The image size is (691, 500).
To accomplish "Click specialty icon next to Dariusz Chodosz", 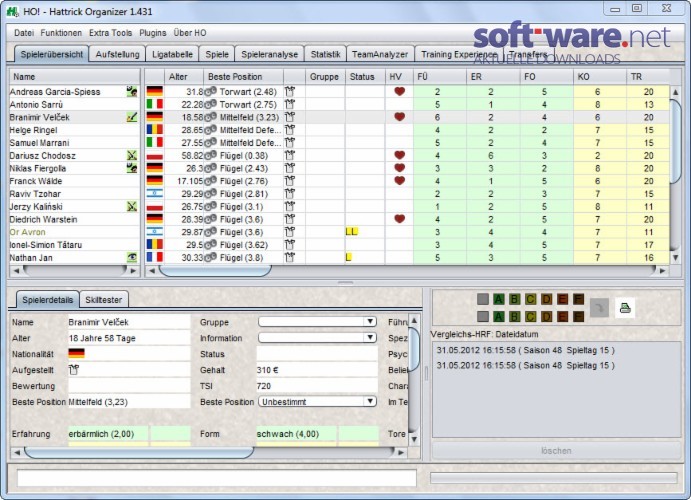I will (x=131, y=156).
